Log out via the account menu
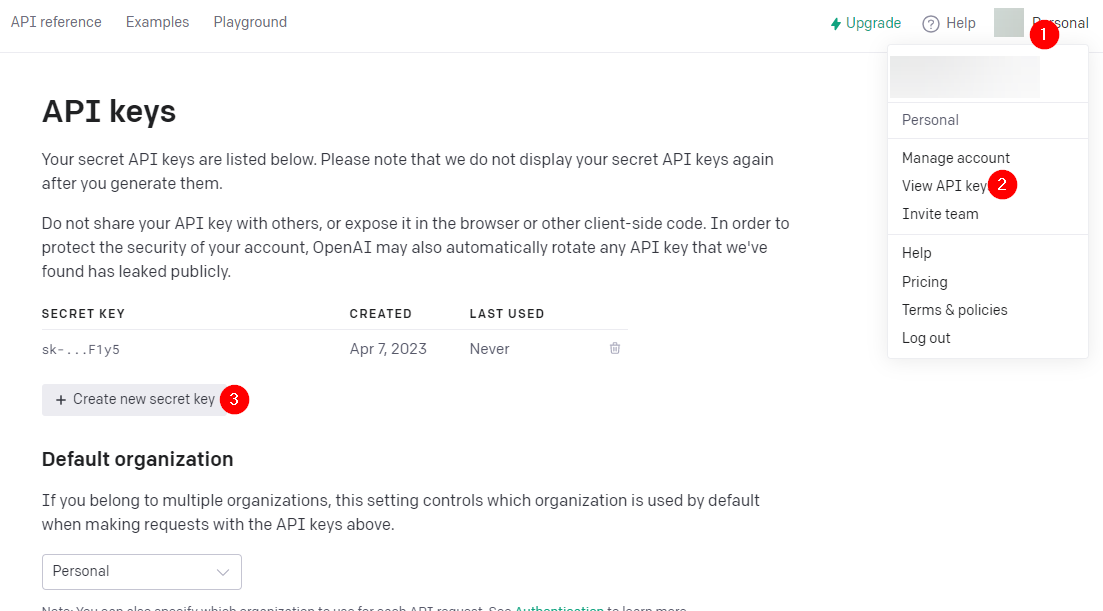This screenshot has width=1103, height=611. pos(926,338)
